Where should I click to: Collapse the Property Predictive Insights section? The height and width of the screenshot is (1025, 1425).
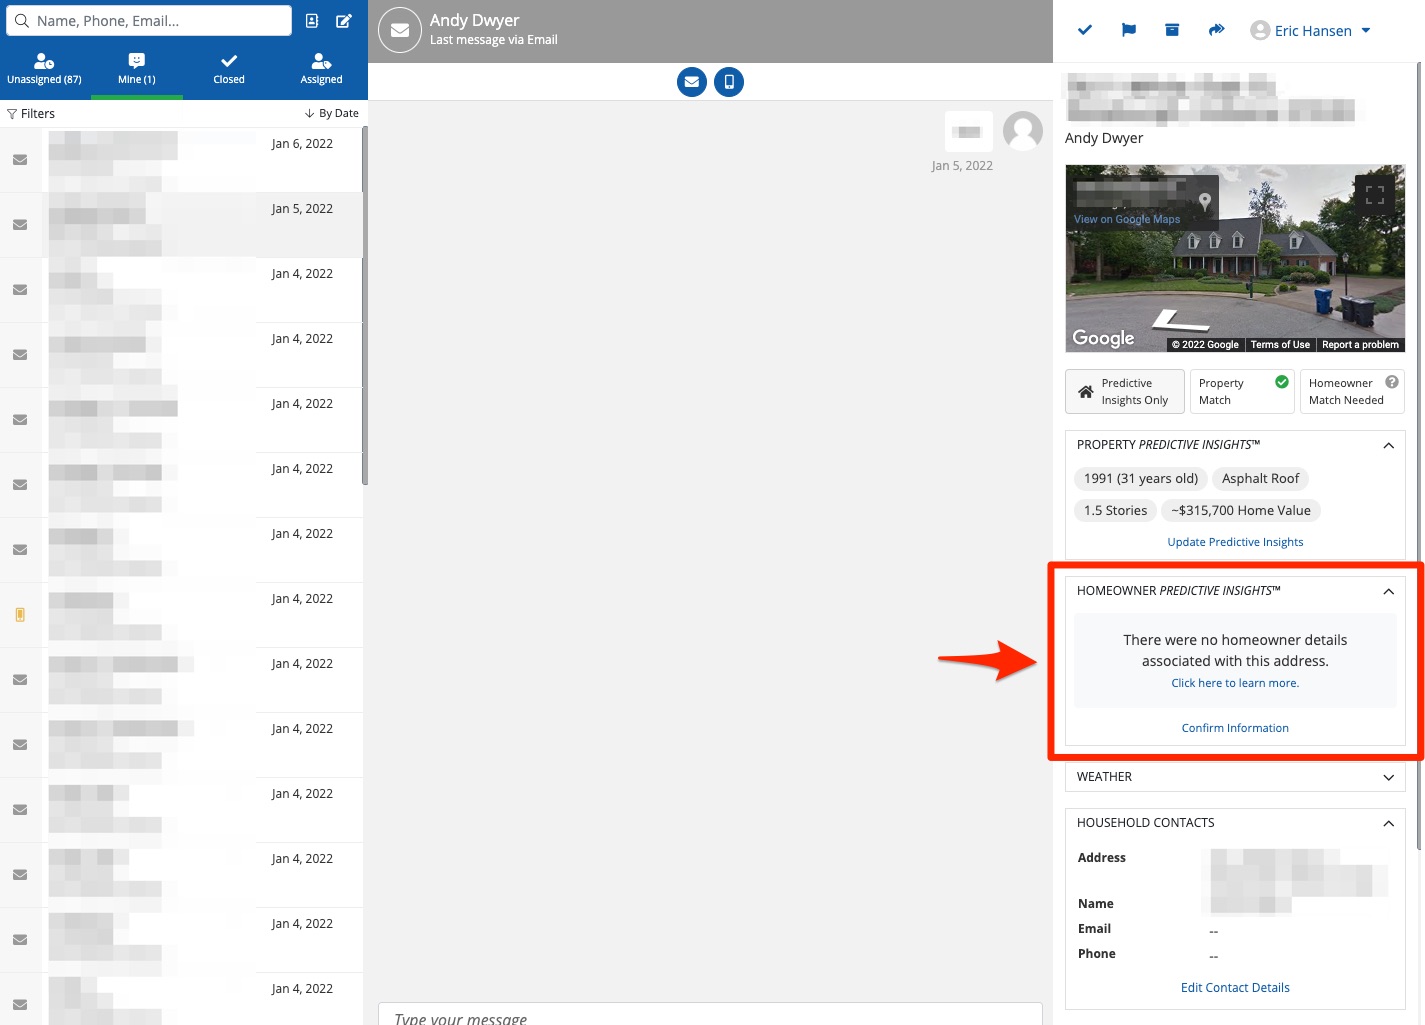point(1388,445)
